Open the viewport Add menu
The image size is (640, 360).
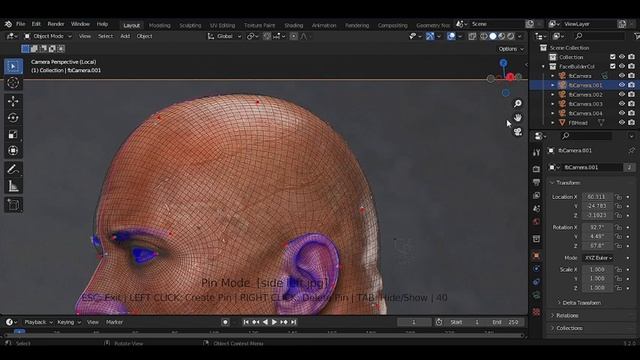(x=125, y=36)
